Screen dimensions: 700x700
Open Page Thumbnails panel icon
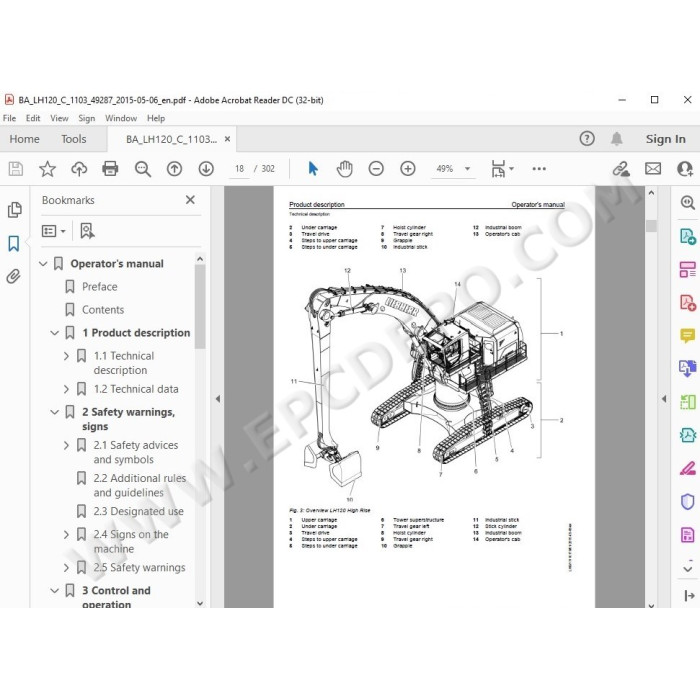(14, 210)
